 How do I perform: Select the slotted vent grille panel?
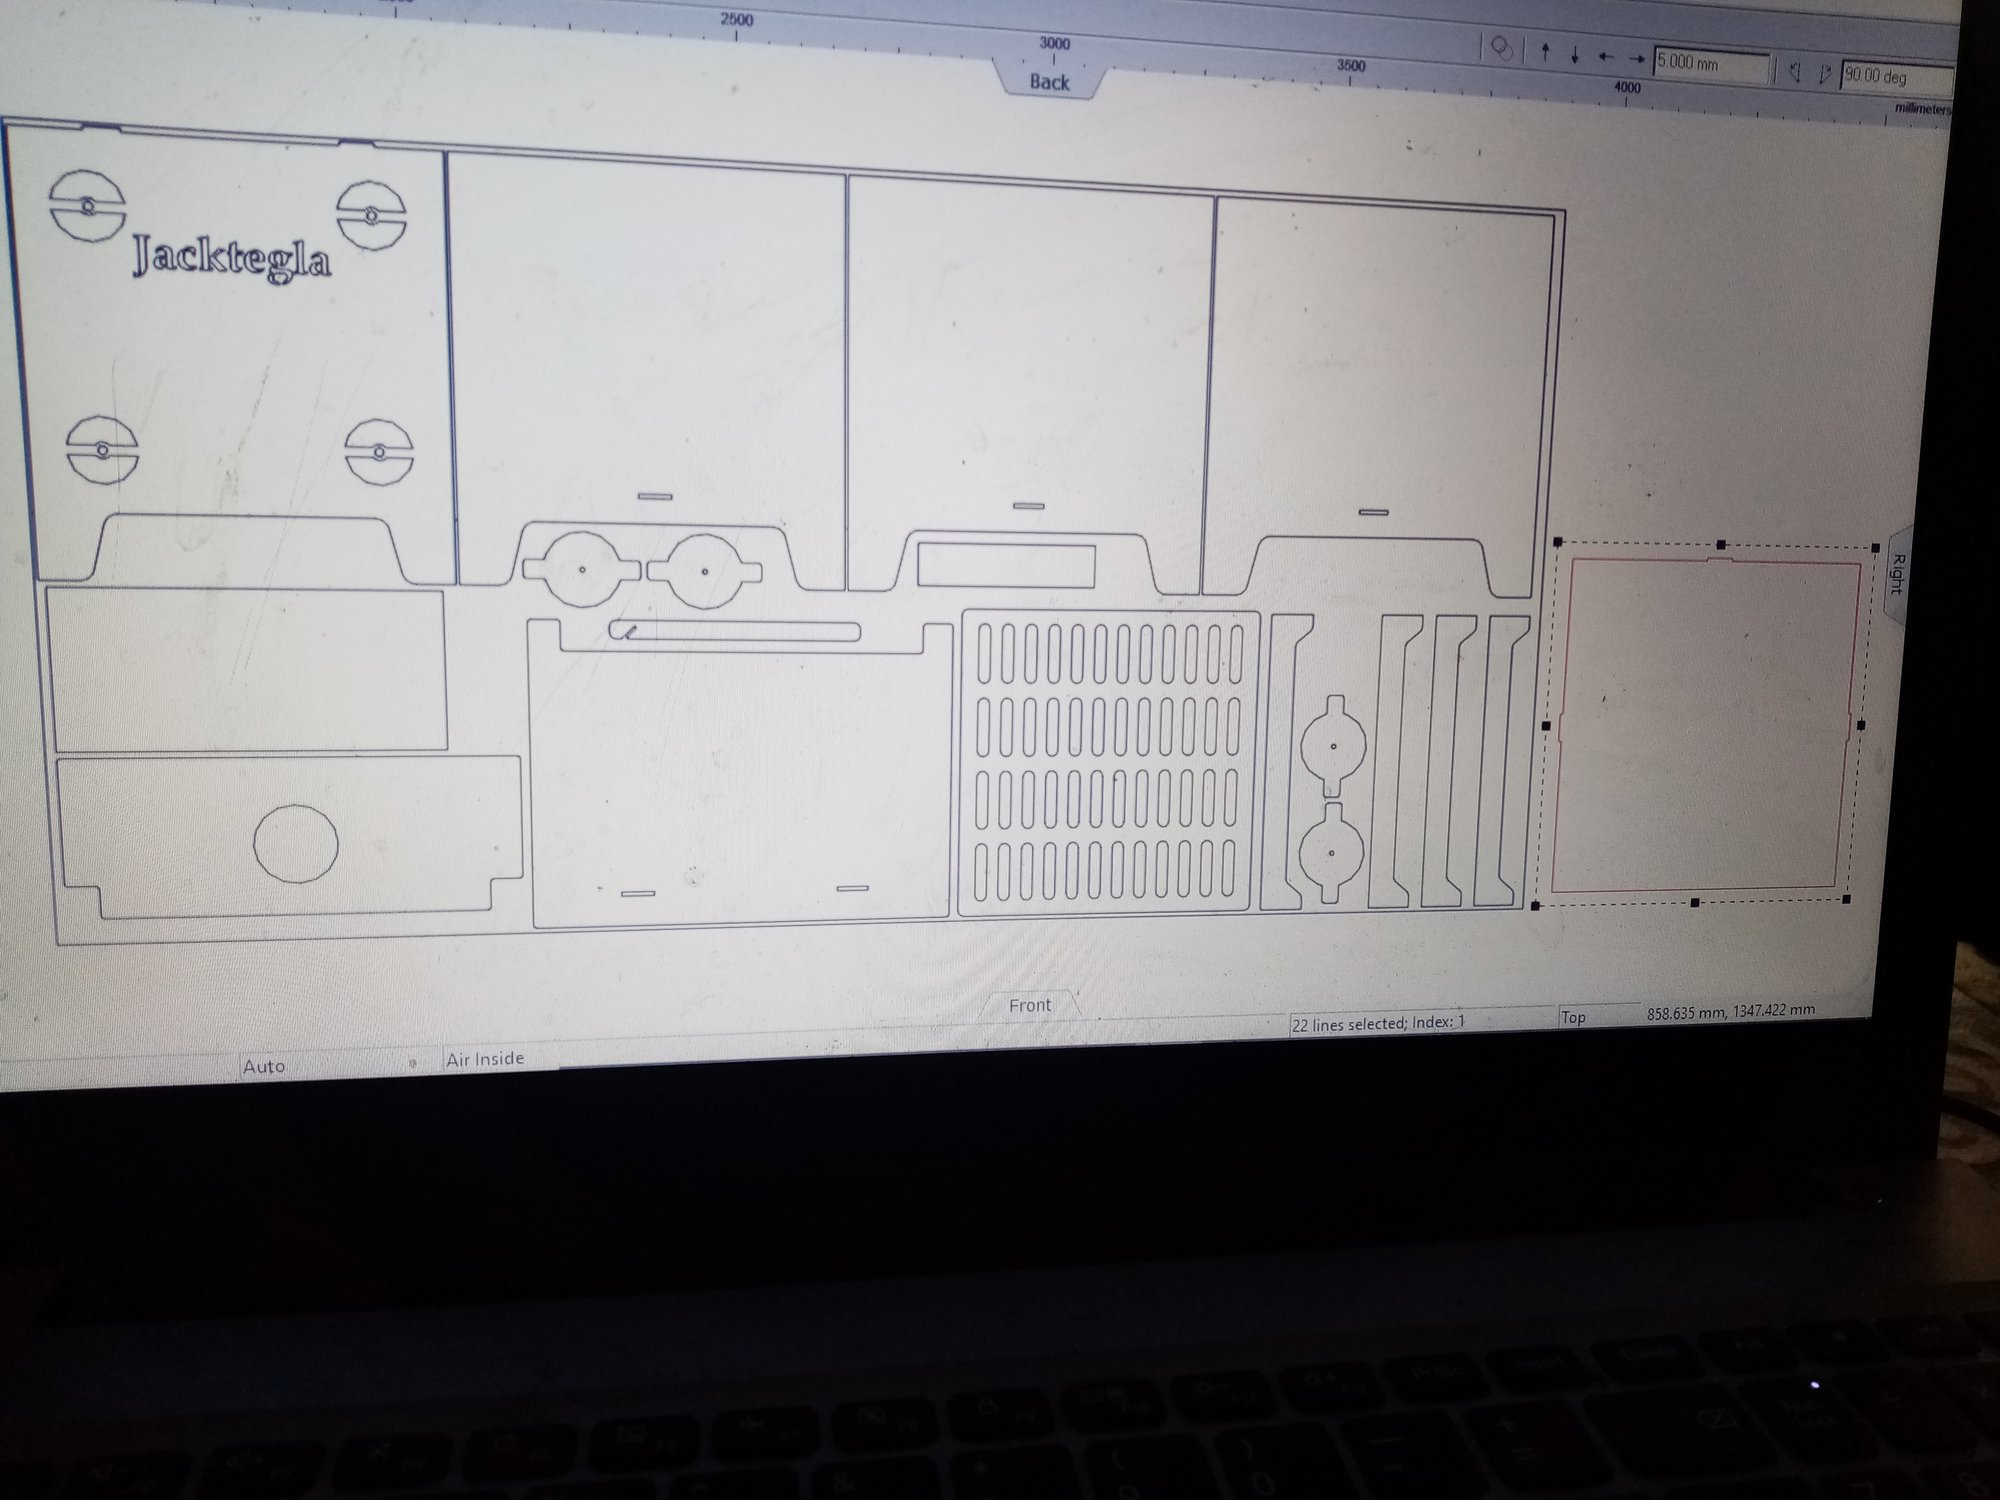pyautogui.click(x=1109, y=763)
